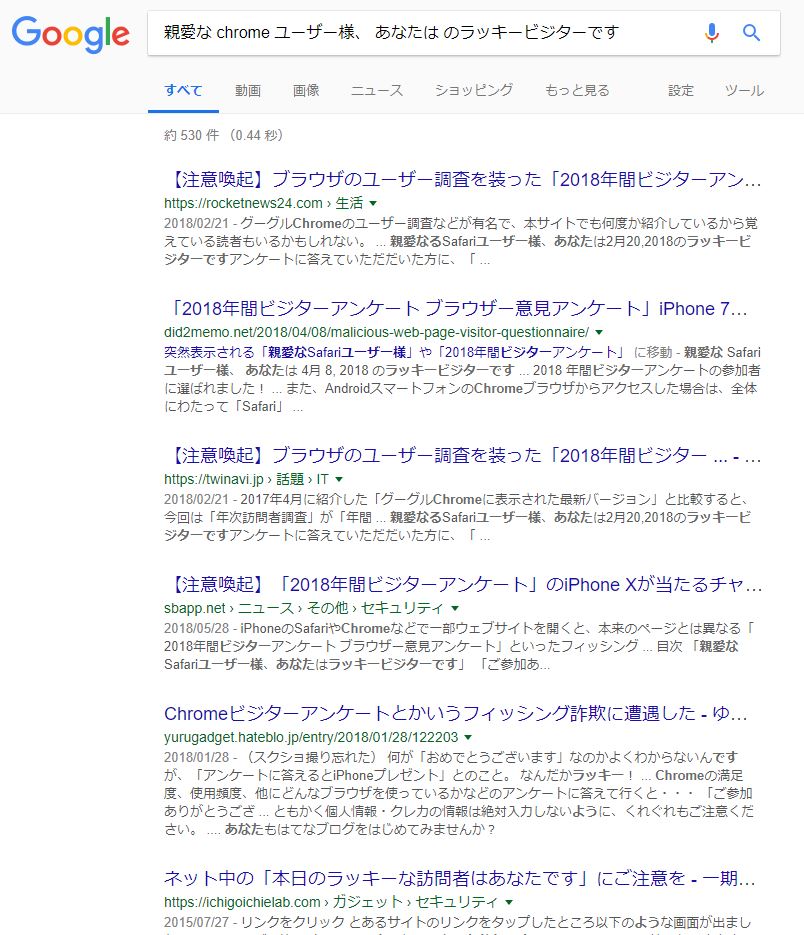Expand dropdown arrow next to twinavi.jp URL
The height and width of the screenshot is (935, 804).
tap(339, 479)
